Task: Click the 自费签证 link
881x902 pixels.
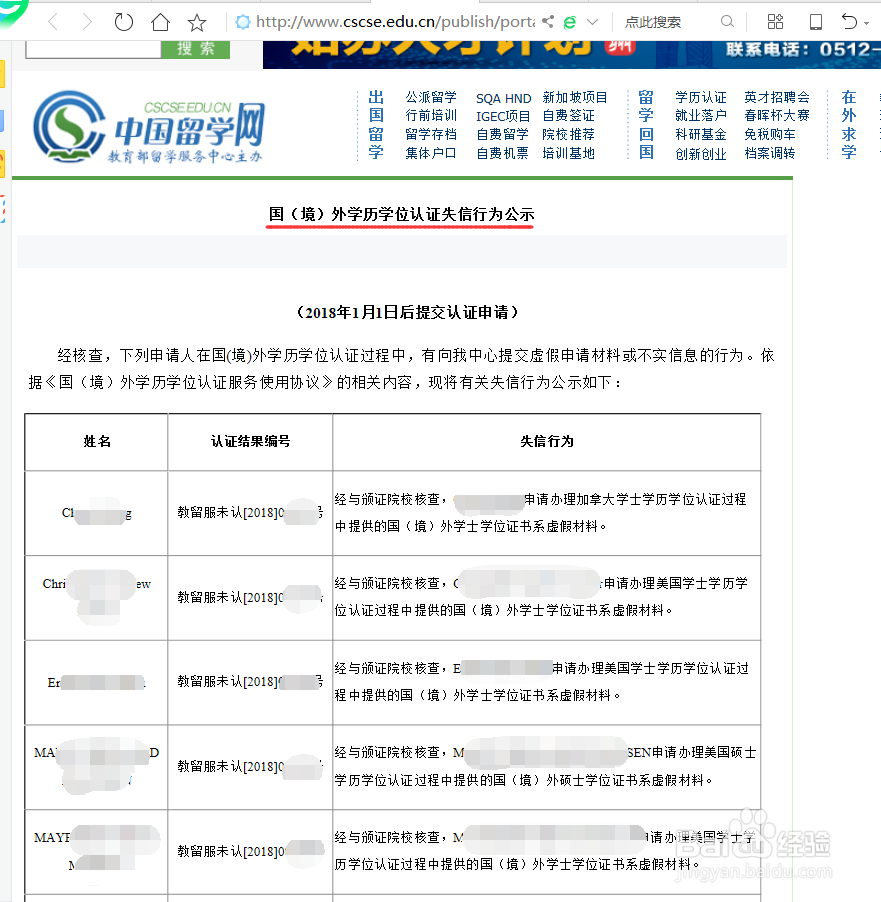Action: pos(569,116)
